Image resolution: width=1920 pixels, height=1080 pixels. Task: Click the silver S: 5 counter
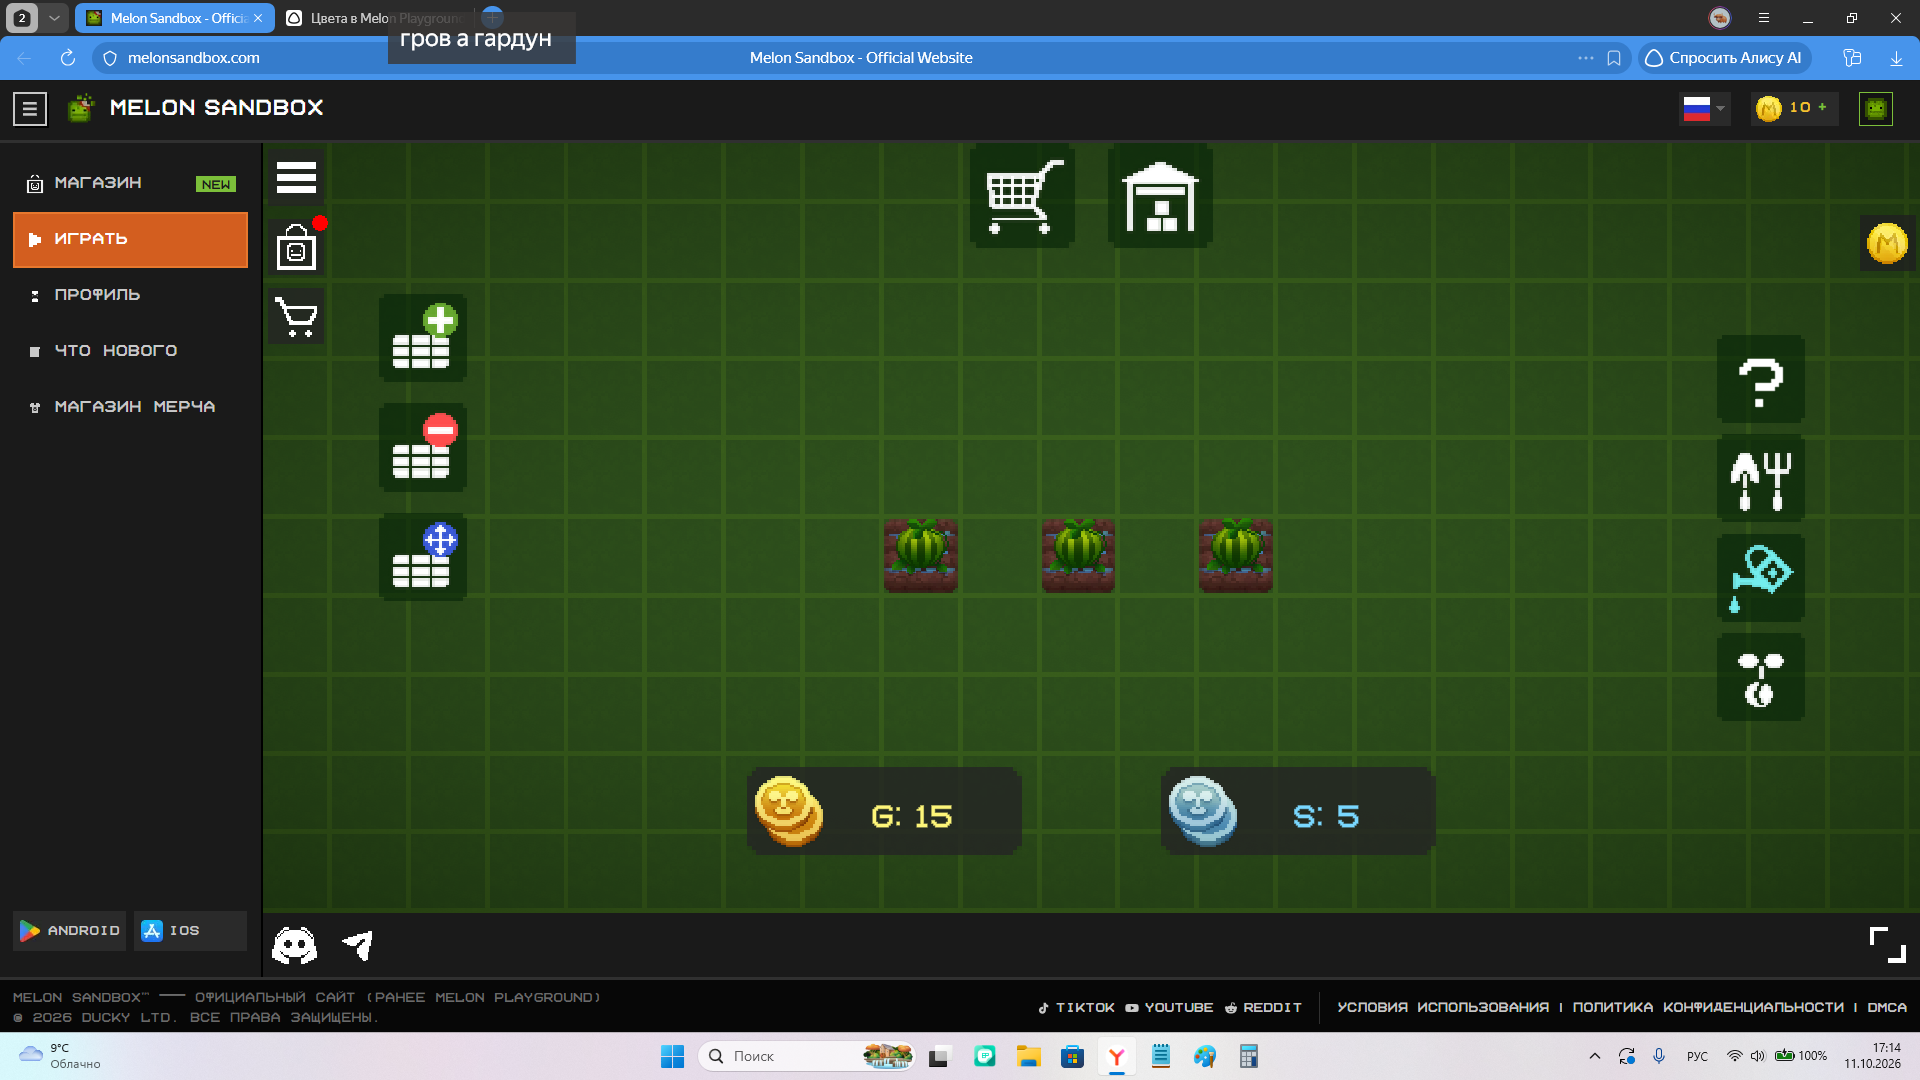tap(1298, 811)
